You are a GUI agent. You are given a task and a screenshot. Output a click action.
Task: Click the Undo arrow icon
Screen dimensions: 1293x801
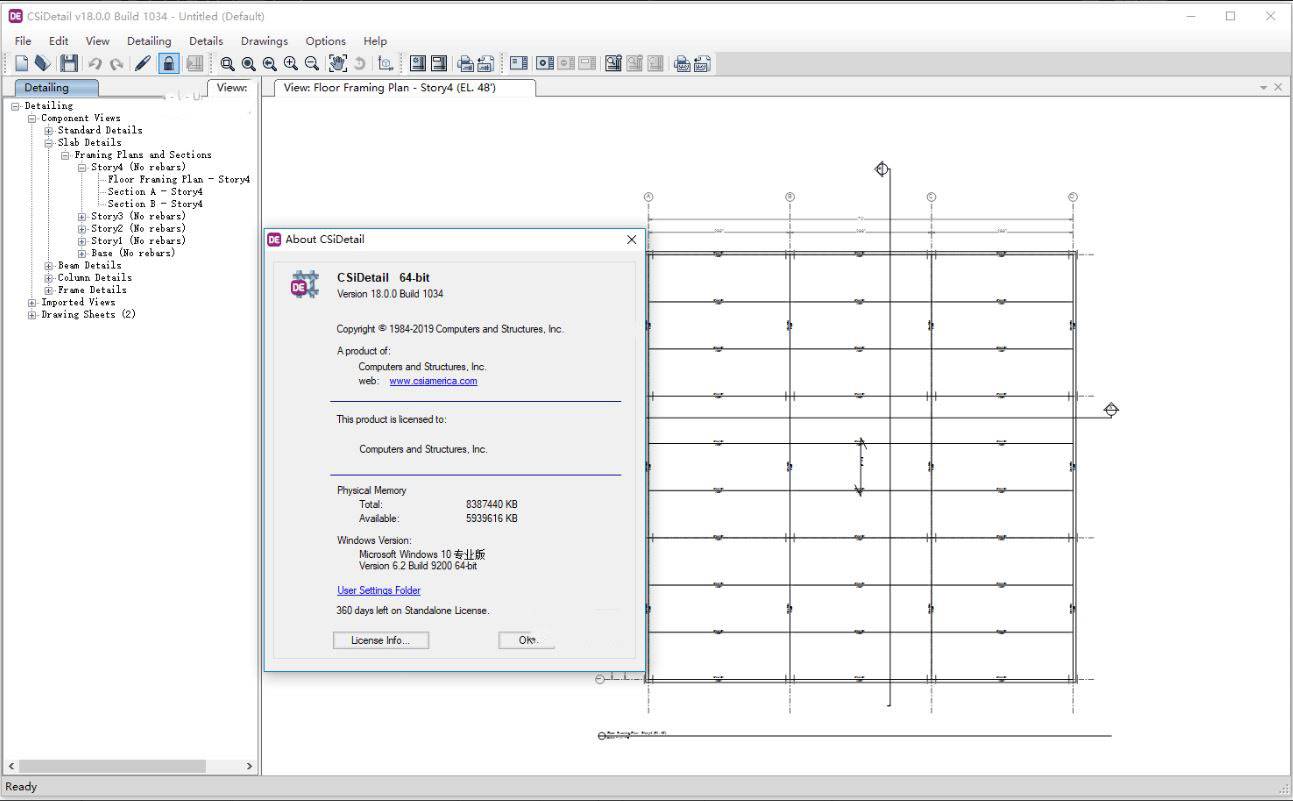[x=95, y=63]
